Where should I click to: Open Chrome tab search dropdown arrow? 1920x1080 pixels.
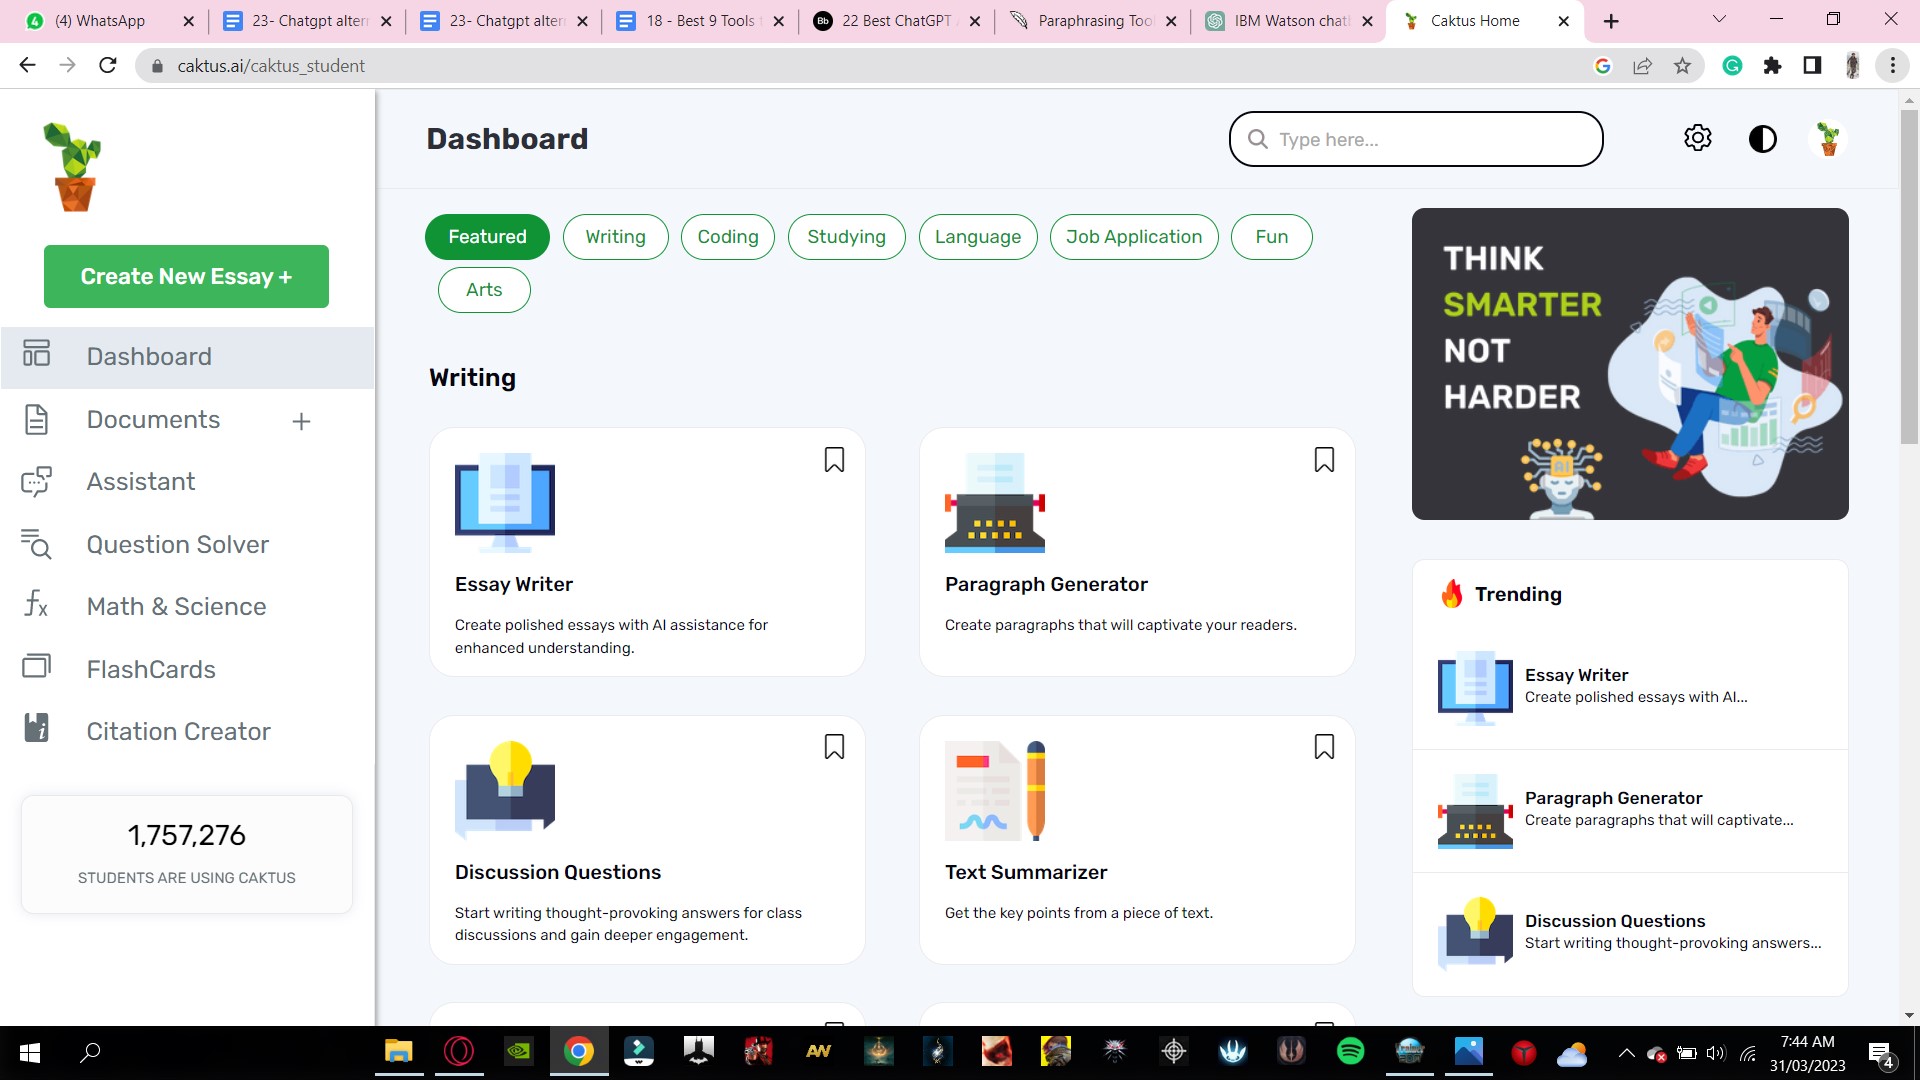[1719, 20]
